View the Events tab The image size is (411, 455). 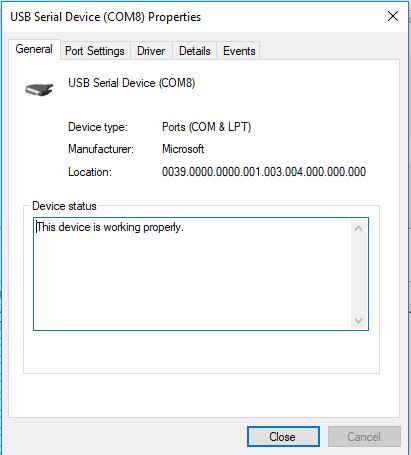[239, 51]
